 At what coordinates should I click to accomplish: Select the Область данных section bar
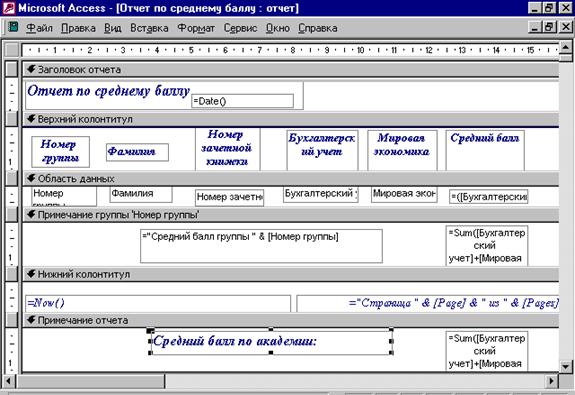click(290, 179)
